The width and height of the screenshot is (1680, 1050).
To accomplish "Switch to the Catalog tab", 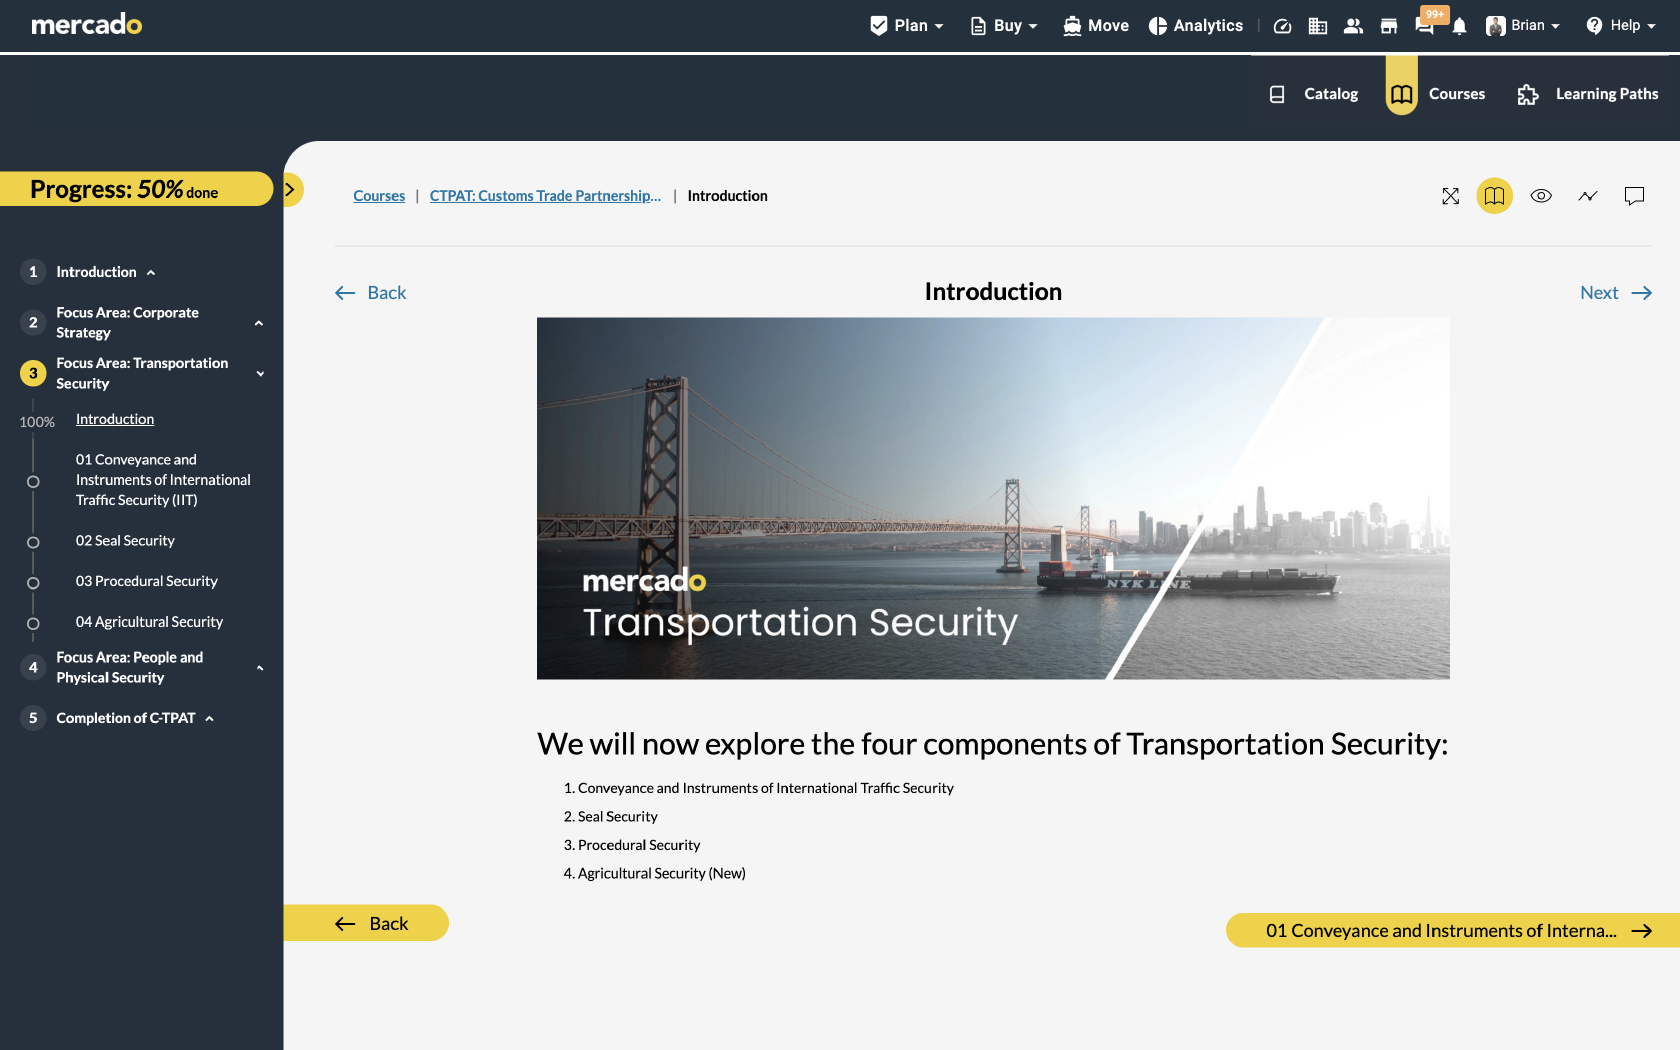I will [x=1314, y=94].
